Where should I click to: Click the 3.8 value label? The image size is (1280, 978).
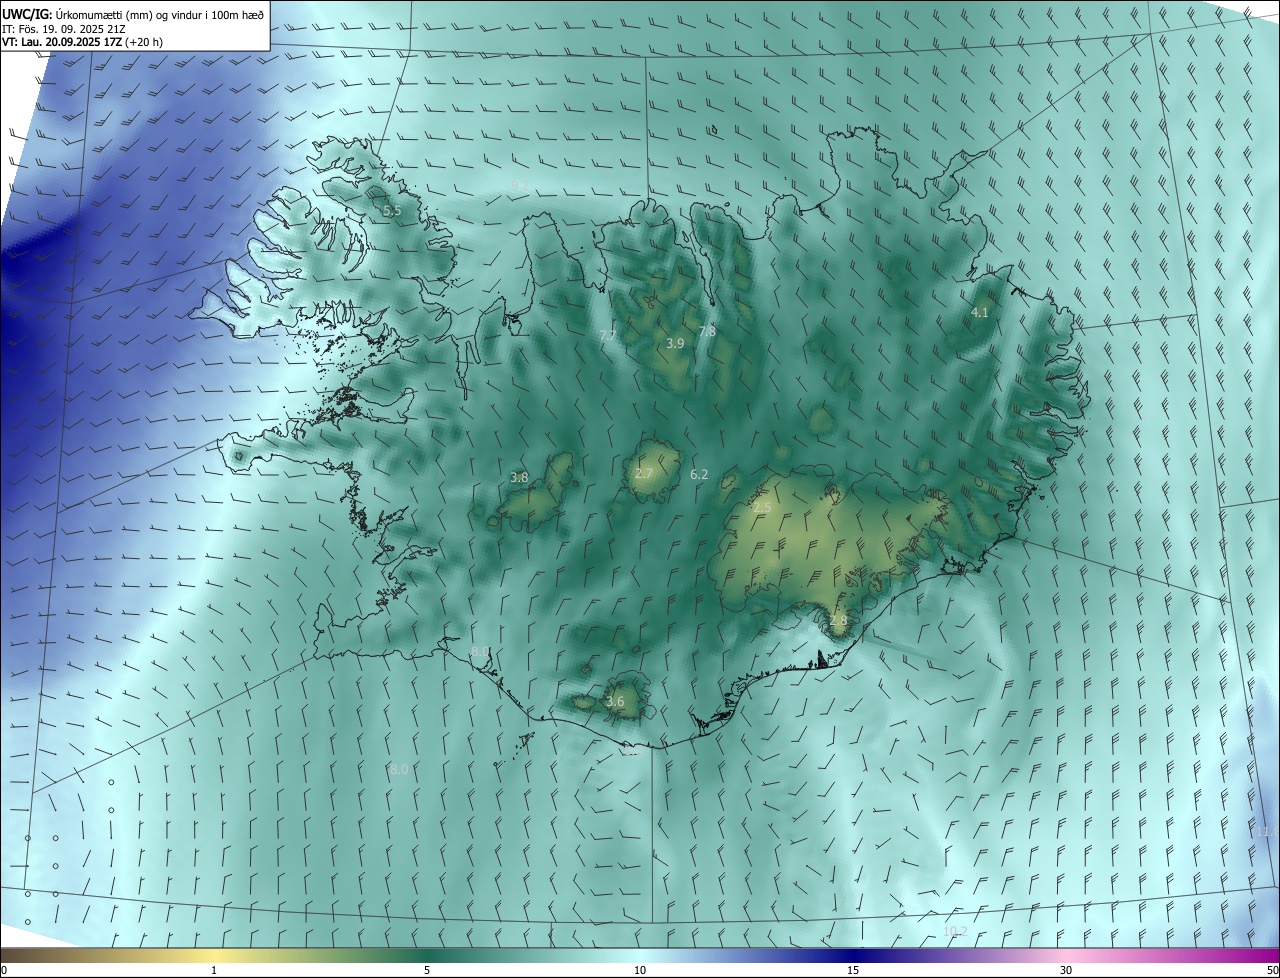point(519,478)
